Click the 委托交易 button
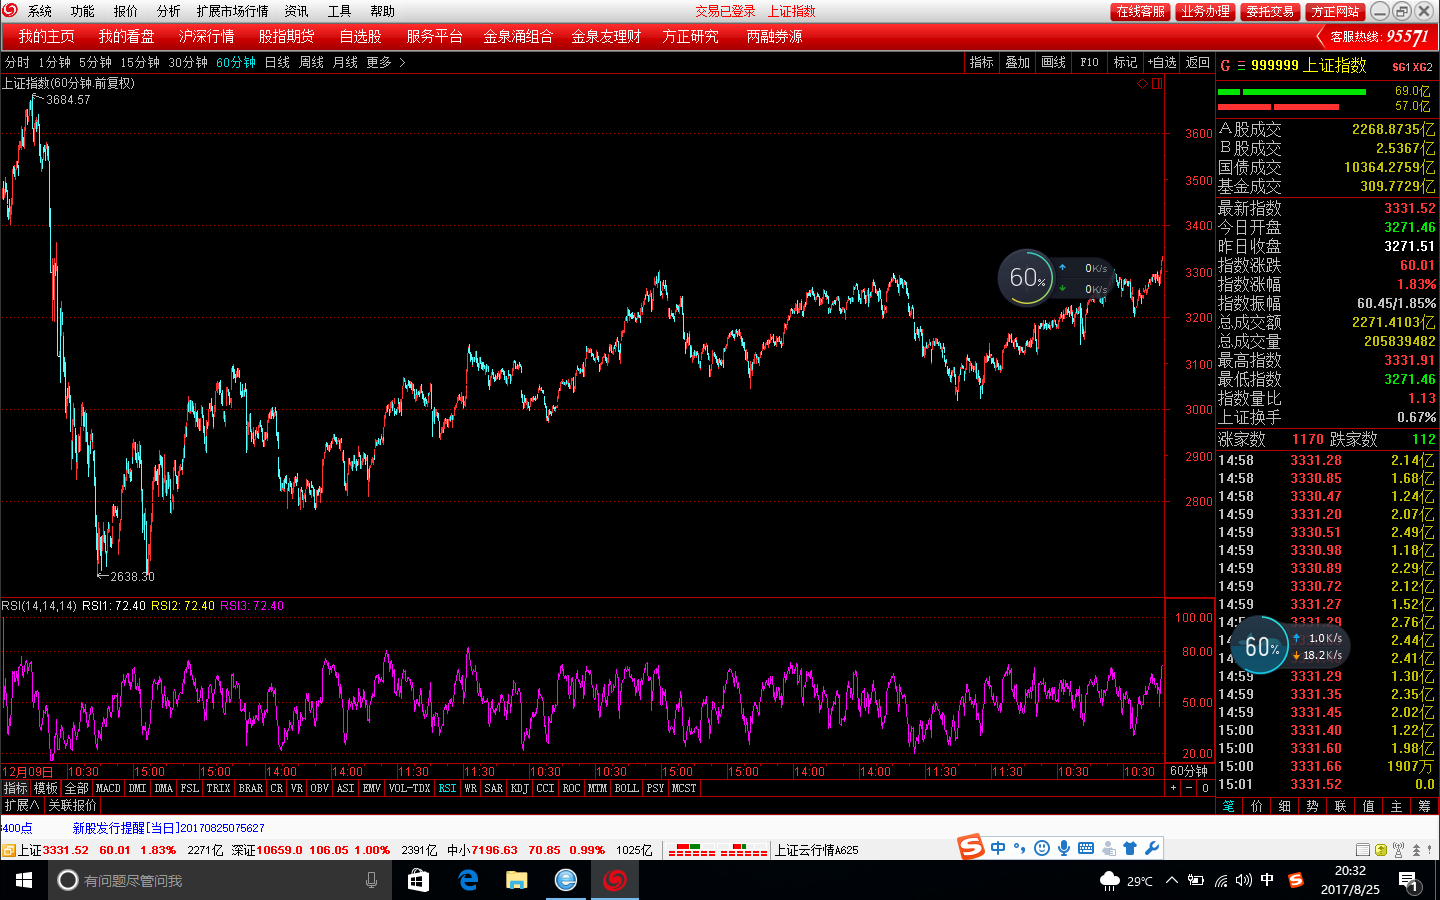 point(1270,11)
